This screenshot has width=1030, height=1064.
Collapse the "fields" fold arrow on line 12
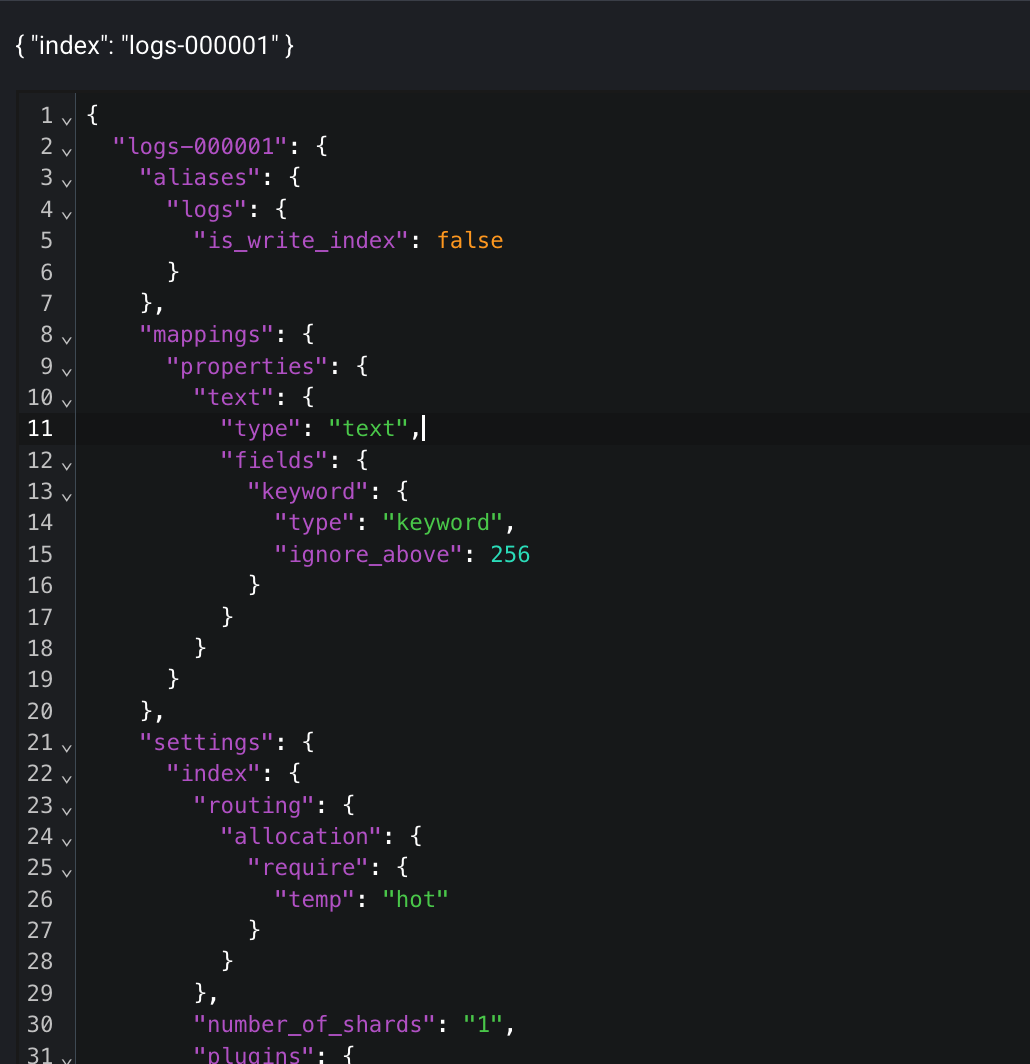[x=66, y=466]
